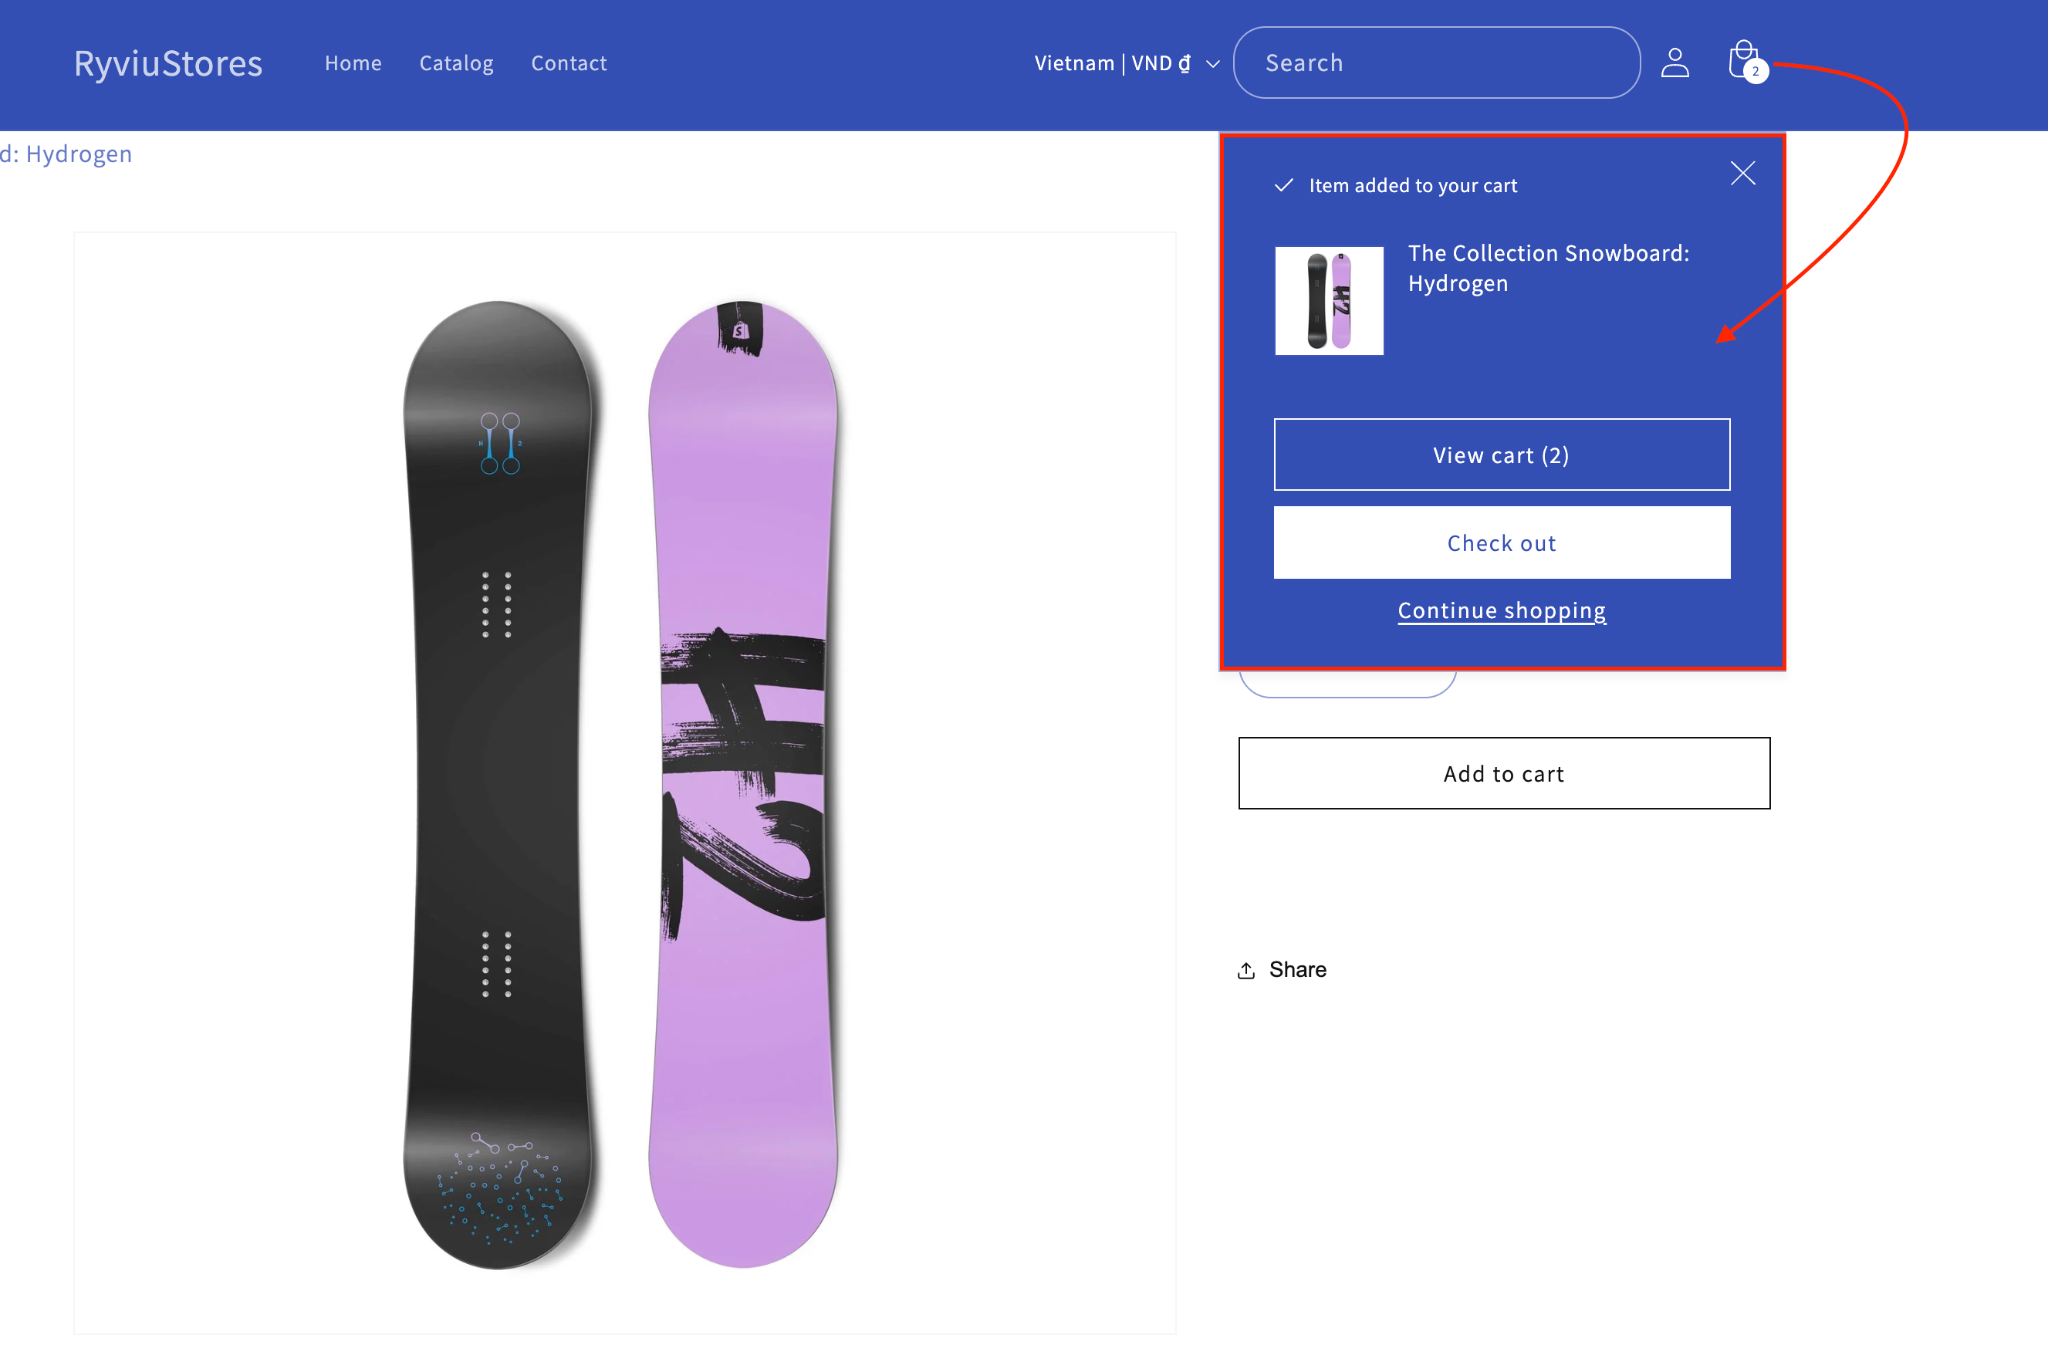Viewport: 2048px width, 1360px height.
Task: Open the shopping bag cart icon
Action: tap(1745, 60)
